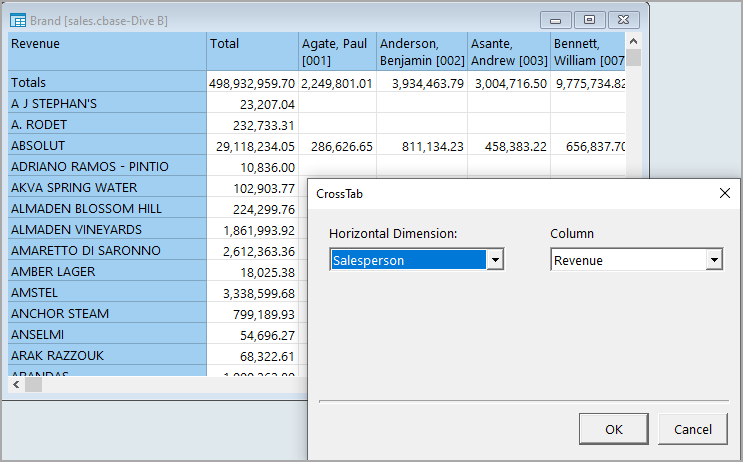Click the Anderson, Benjamin [002] header

pos(422,51)
